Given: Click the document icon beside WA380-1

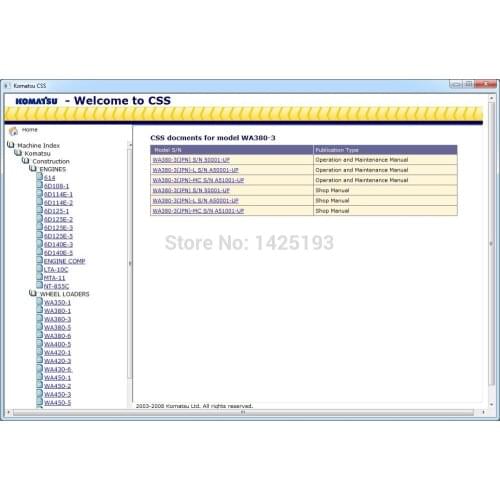Looking at the screenshot, I should click(x=40, y=310).
